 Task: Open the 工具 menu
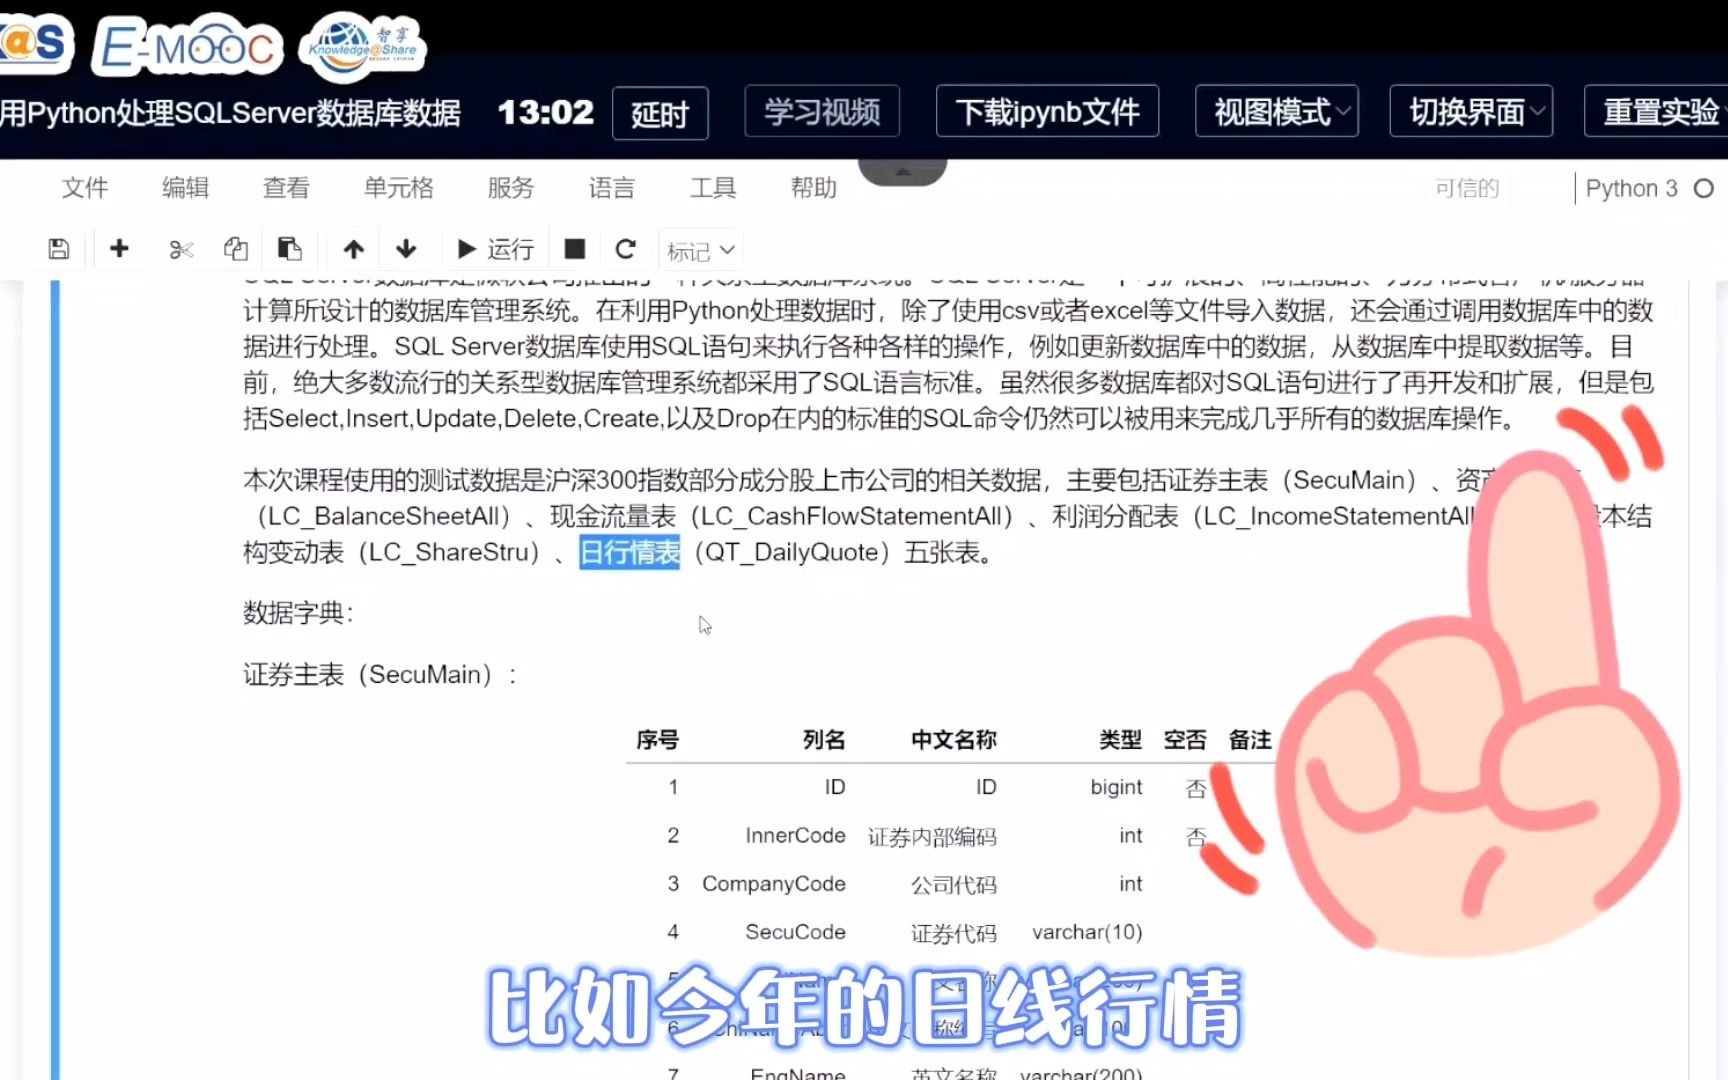[713, 188]
